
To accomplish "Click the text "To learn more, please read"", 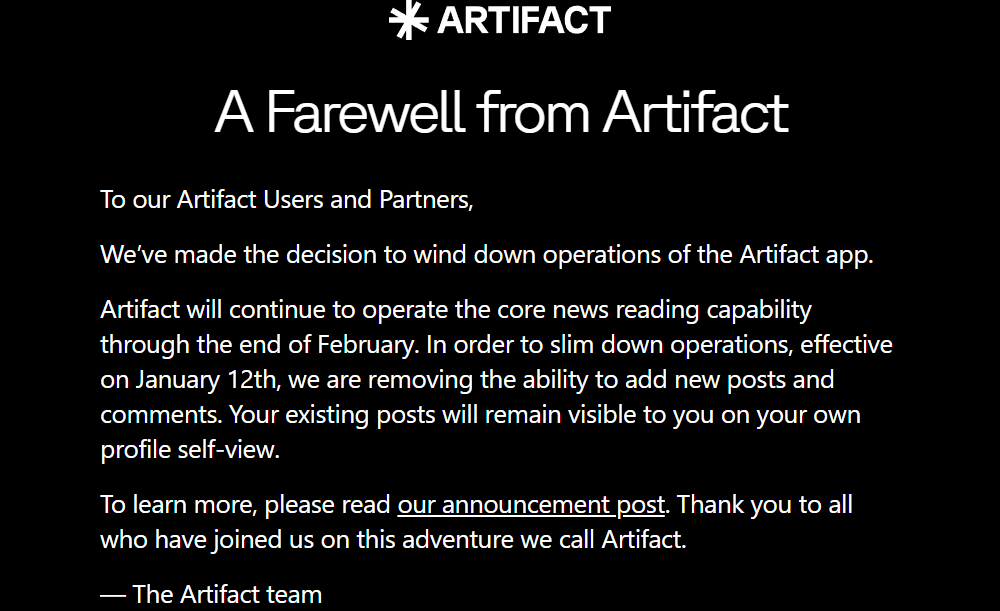I will point(245,505).
